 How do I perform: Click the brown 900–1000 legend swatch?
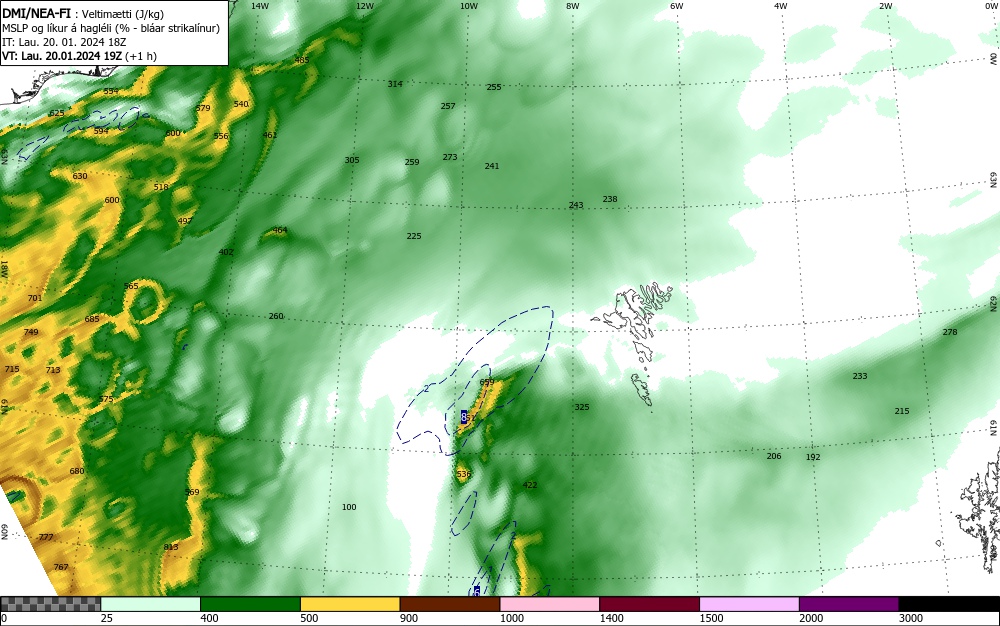(x=450, y=604)
